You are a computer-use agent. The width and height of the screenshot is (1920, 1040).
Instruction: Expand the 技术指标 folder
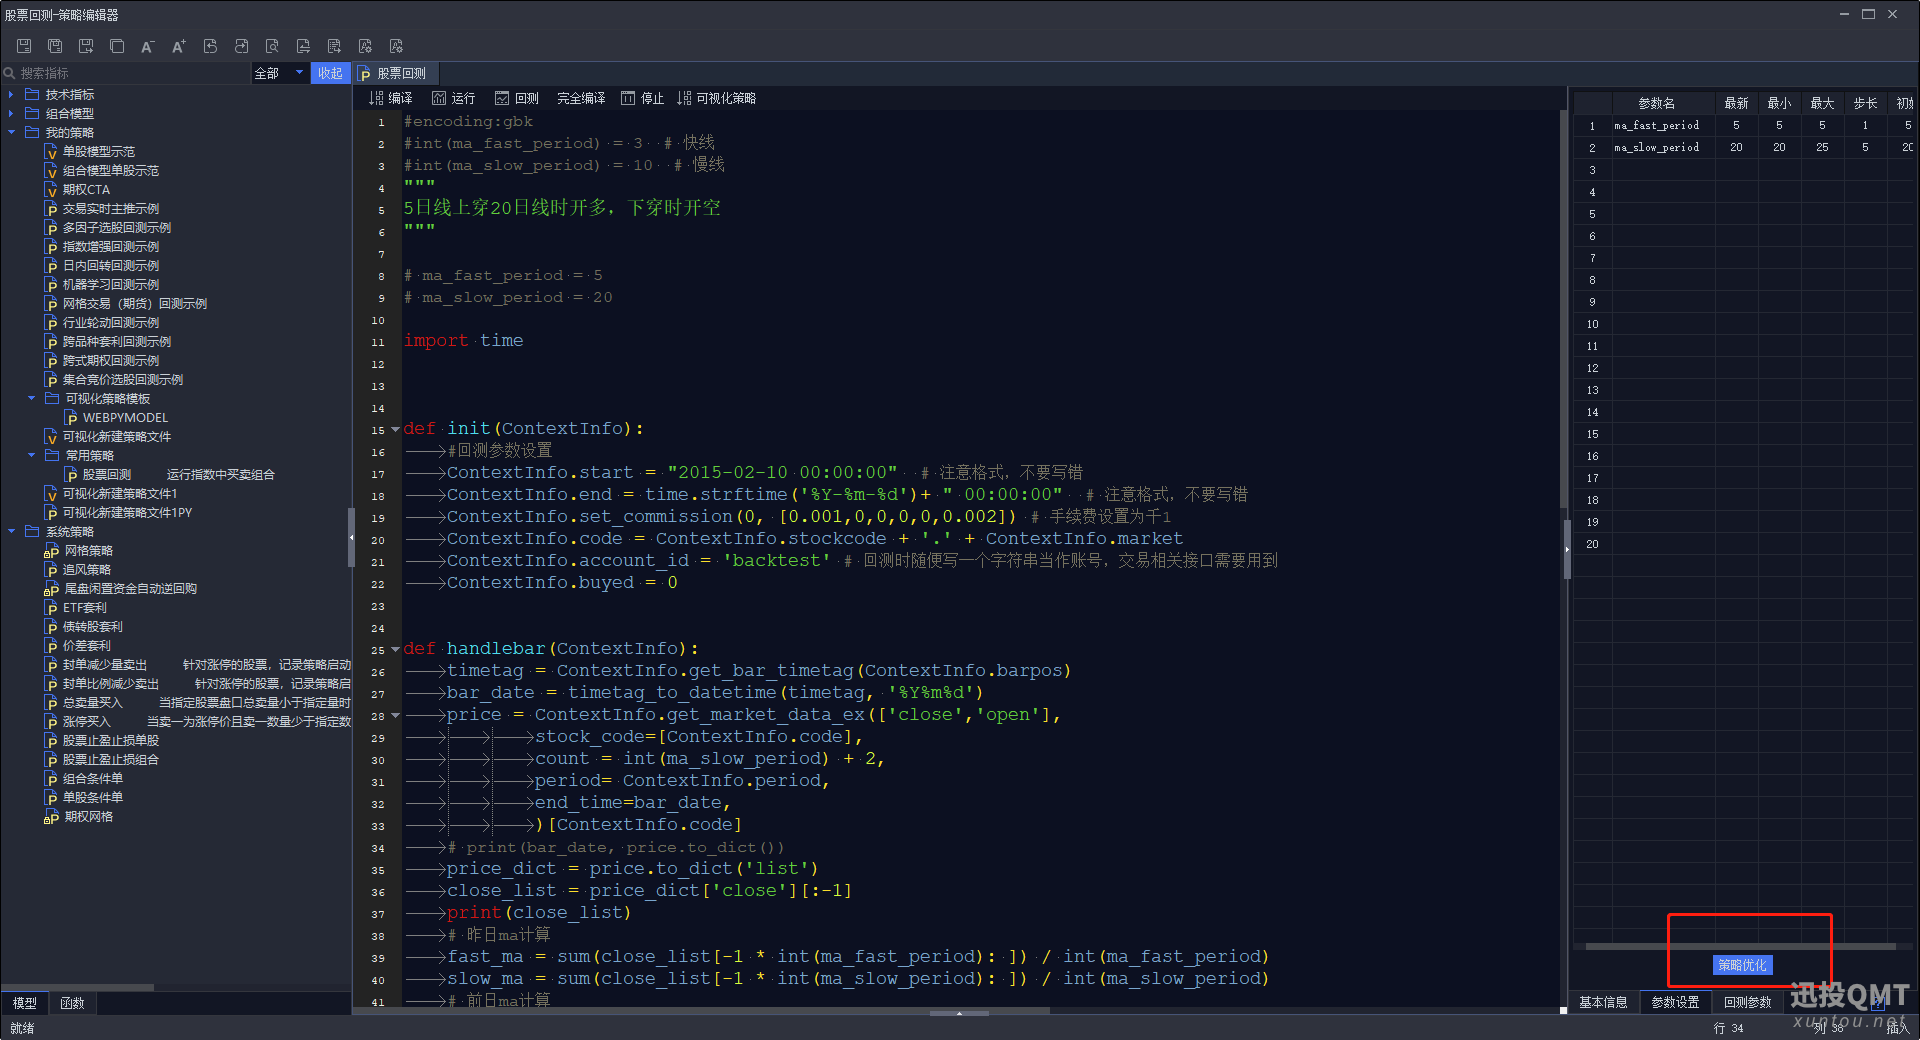[x=11, y=94]
